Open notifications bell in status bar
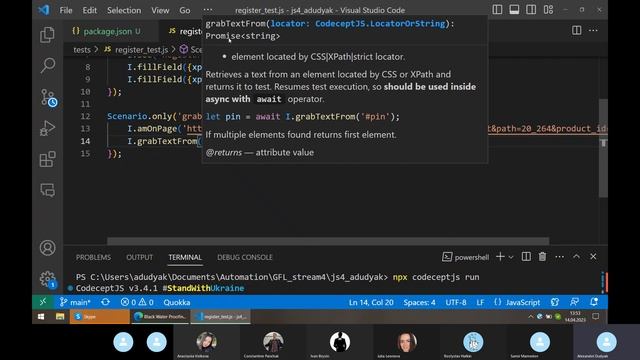 click(594, 302)
